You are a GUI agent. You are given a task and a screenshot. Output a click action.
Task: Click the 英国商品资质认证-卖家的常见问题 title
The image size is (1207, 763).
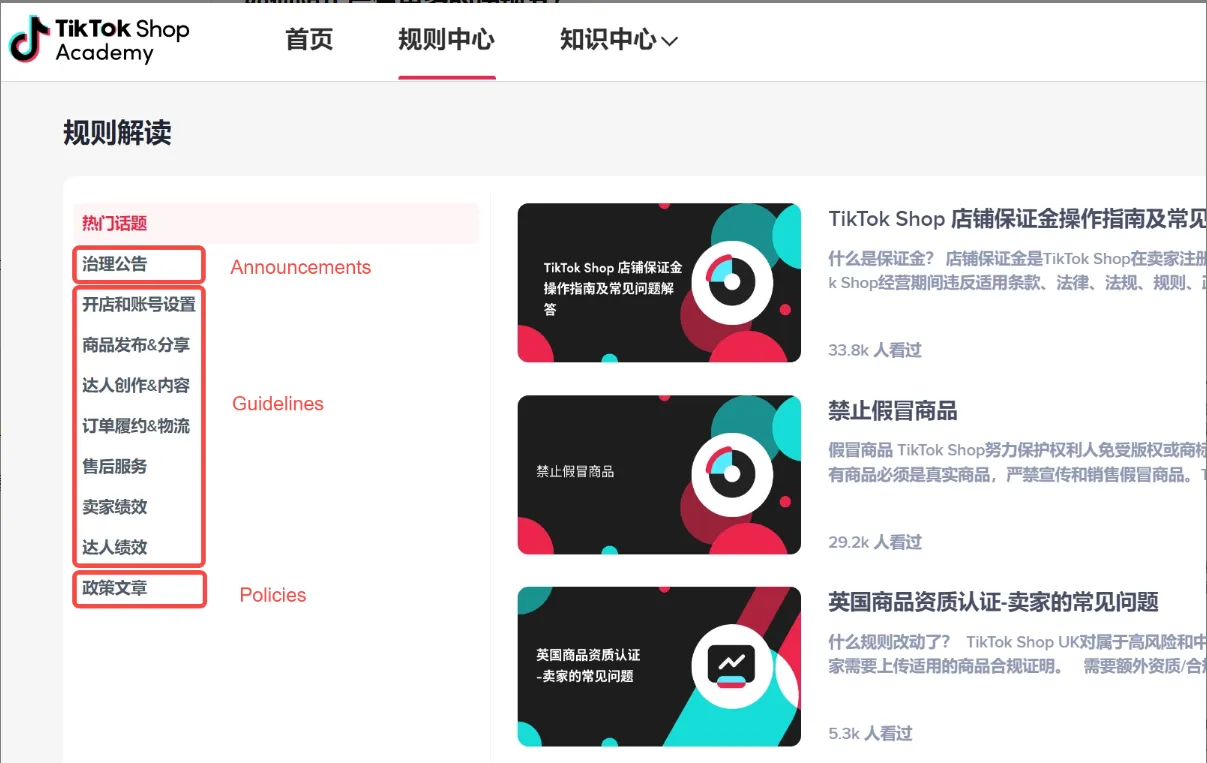[993, 602]
